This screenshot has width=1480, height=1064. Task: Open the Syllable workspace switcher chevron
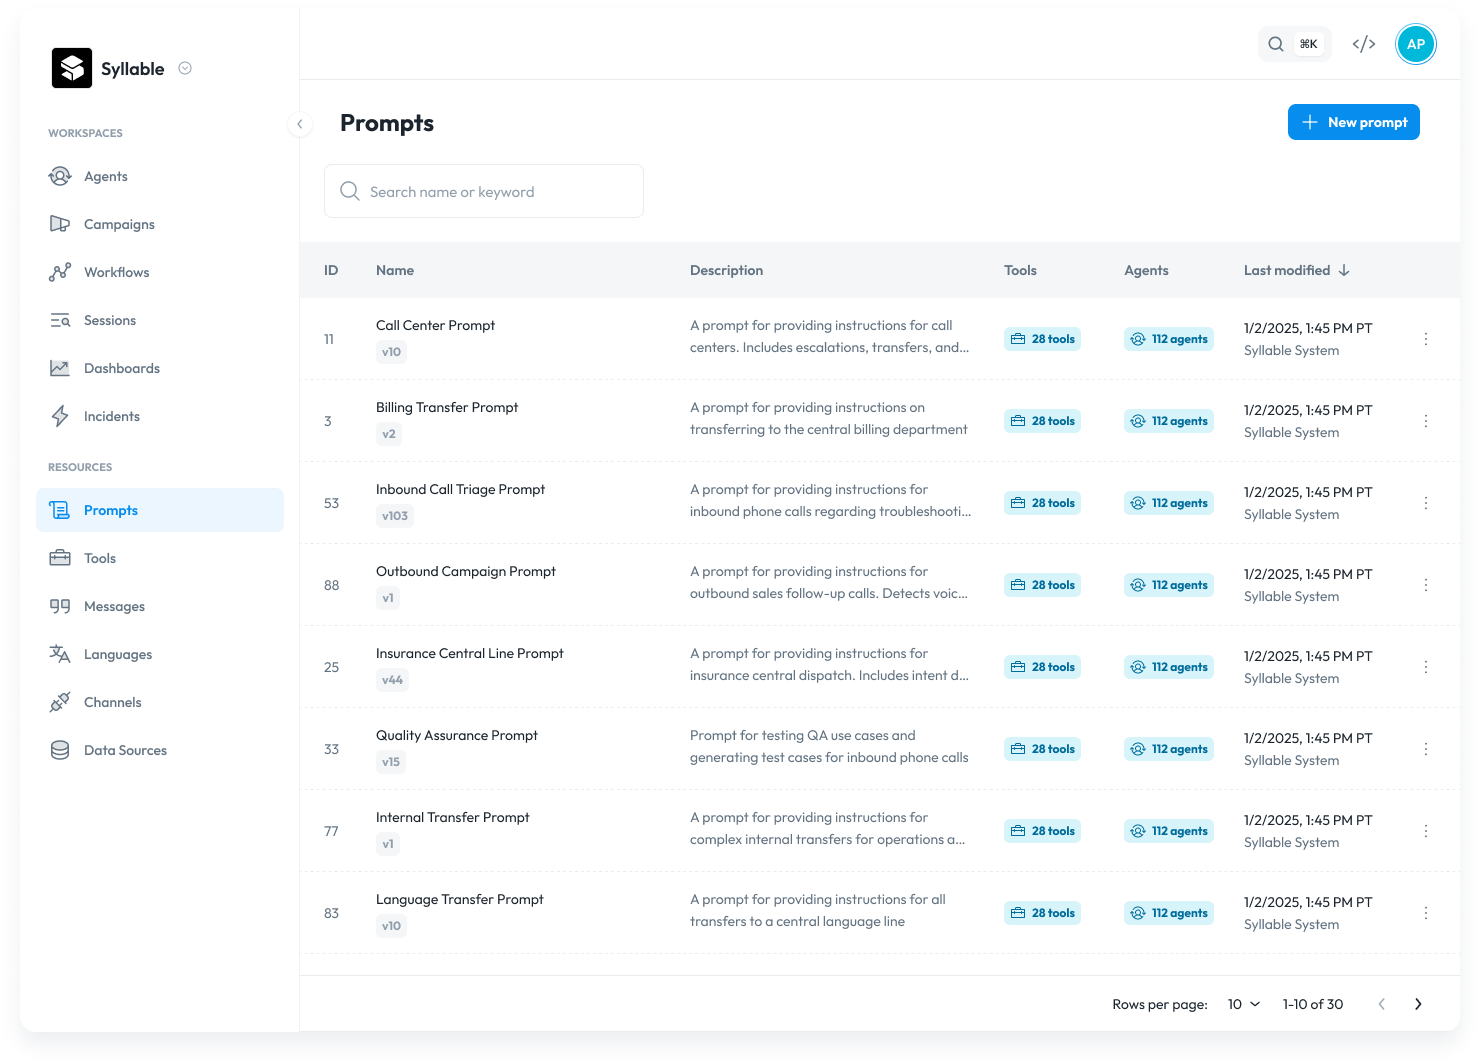pyautogui.click(x=185, y=68)
